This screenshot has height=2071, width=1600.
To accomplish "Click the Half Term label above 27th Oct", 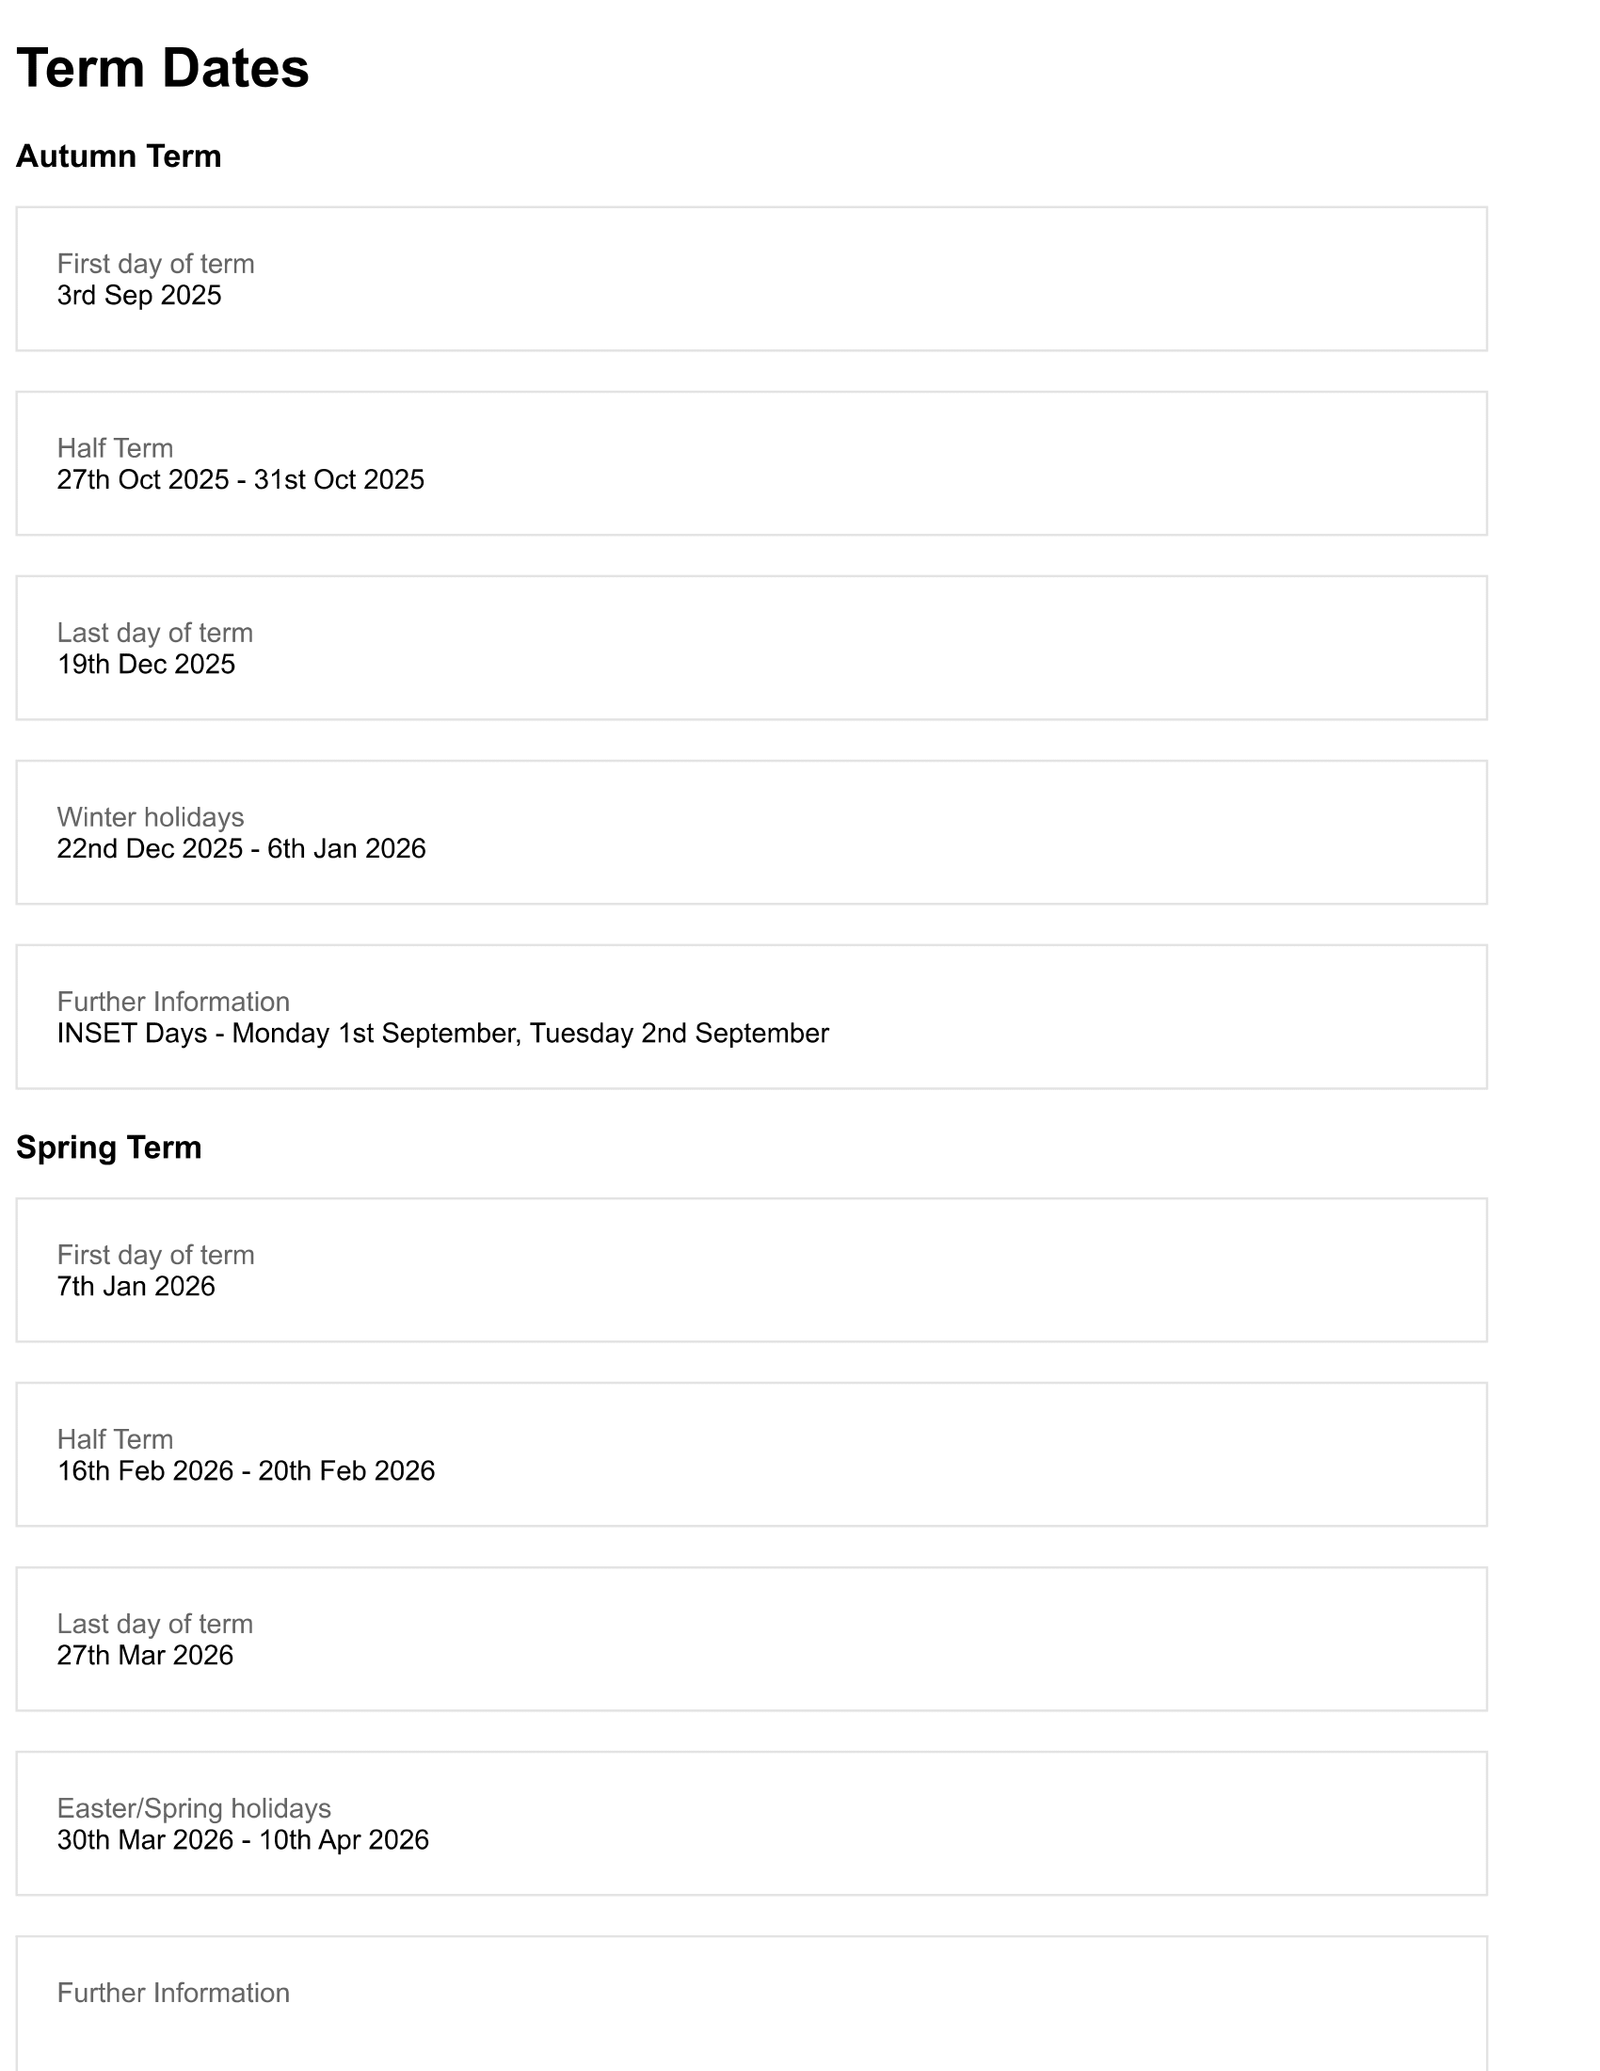I will tap(115, 448).
